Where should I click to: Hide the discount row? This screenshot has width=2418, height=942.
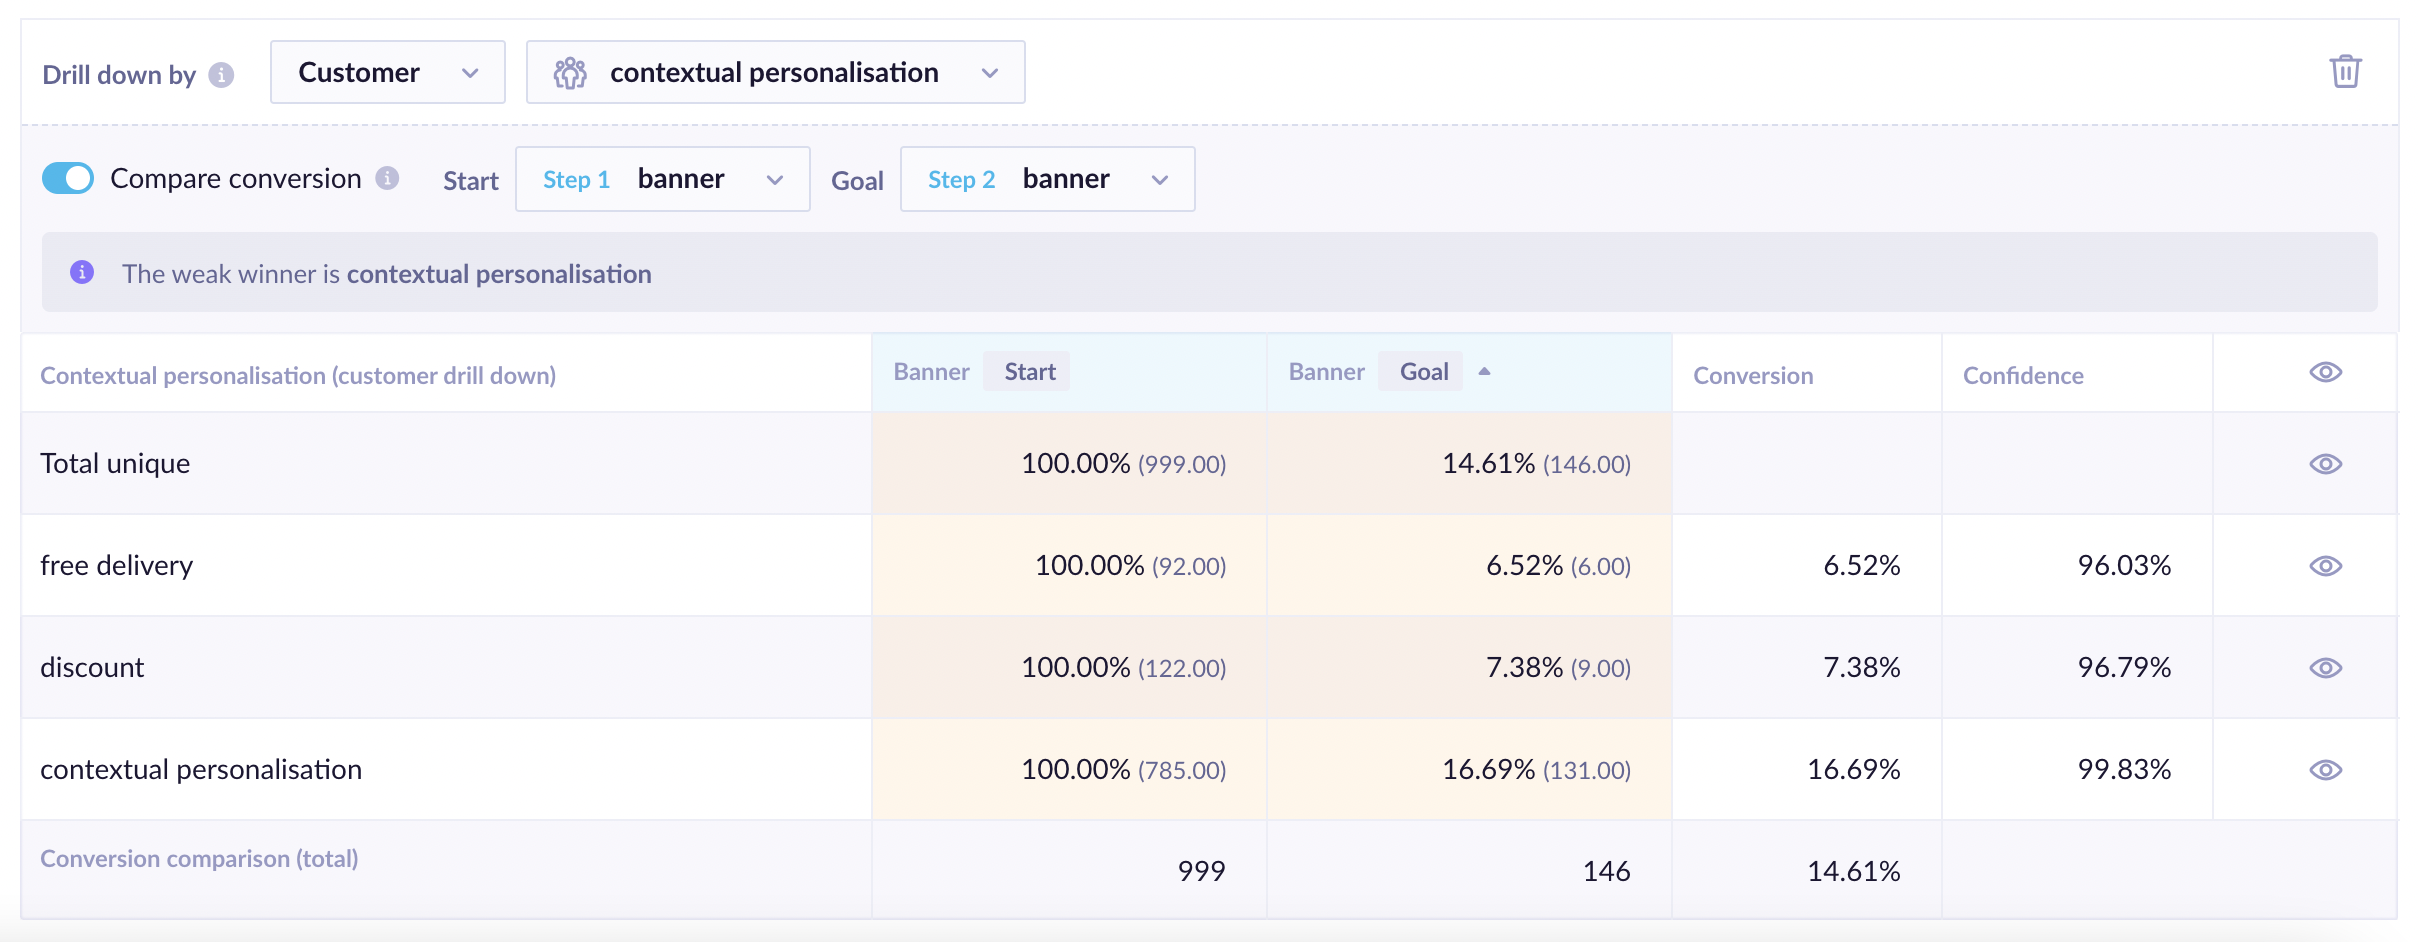pos(2326,668)
